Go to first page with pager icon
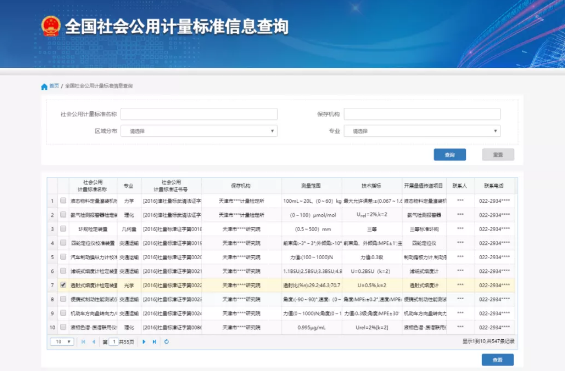Image resolution: width=565 pixels, height=377 pixels. [x=83, y=342]
